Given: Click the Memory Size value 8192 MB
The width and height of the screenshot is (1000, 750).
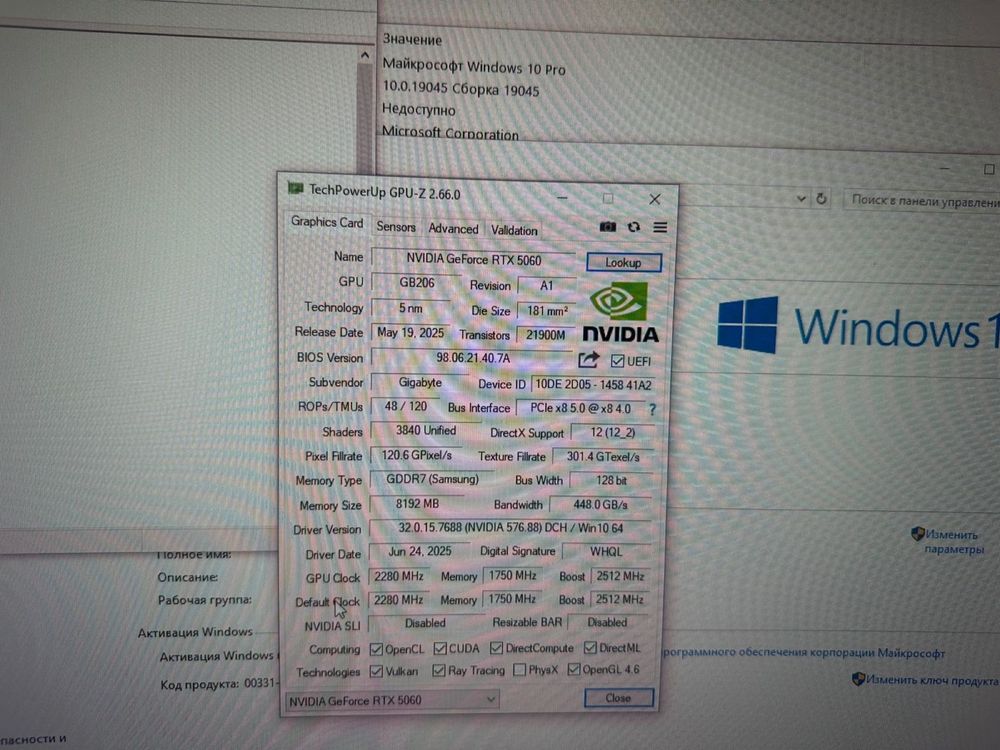Looking at the screenshot, I should (x=416, y=504).
